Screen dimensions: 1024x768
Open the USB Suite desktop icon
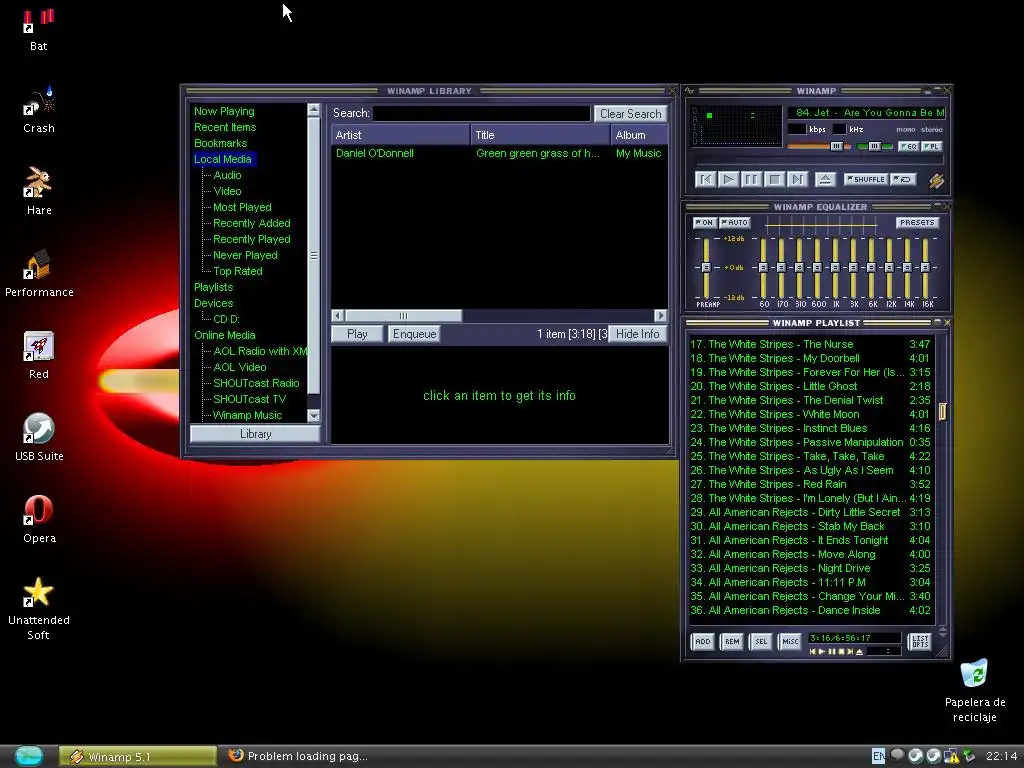point(39,438)
